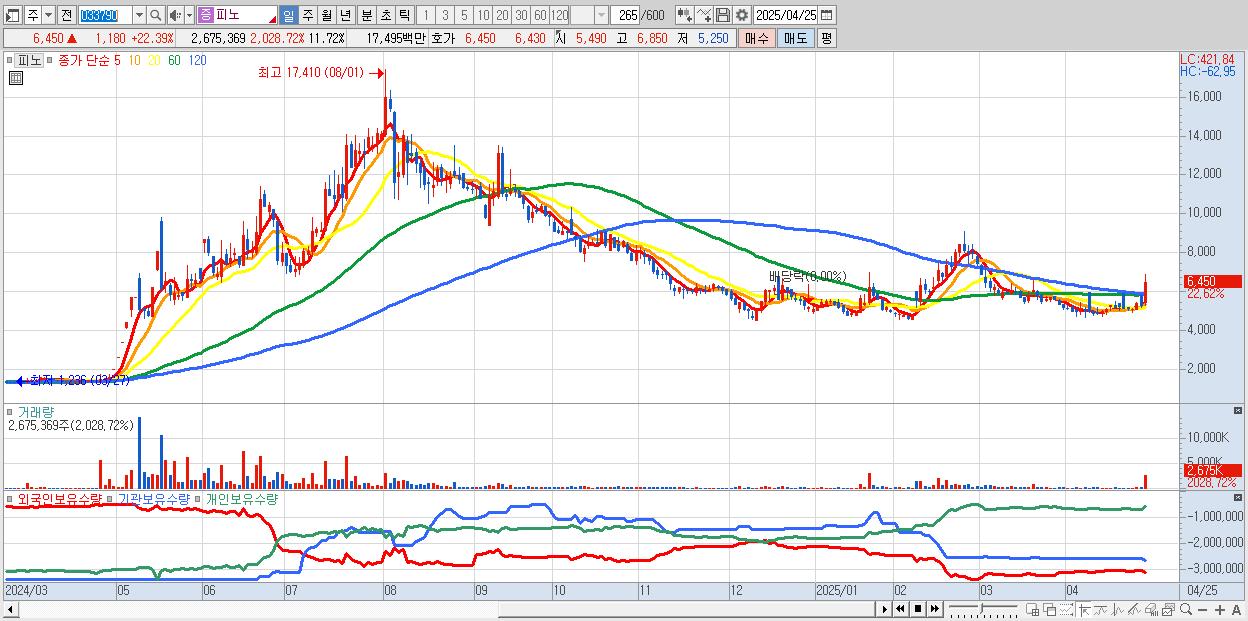Viewport: 1248px width, 621px height.
Task: Select interval 120 button
Action: pos(560,15)
